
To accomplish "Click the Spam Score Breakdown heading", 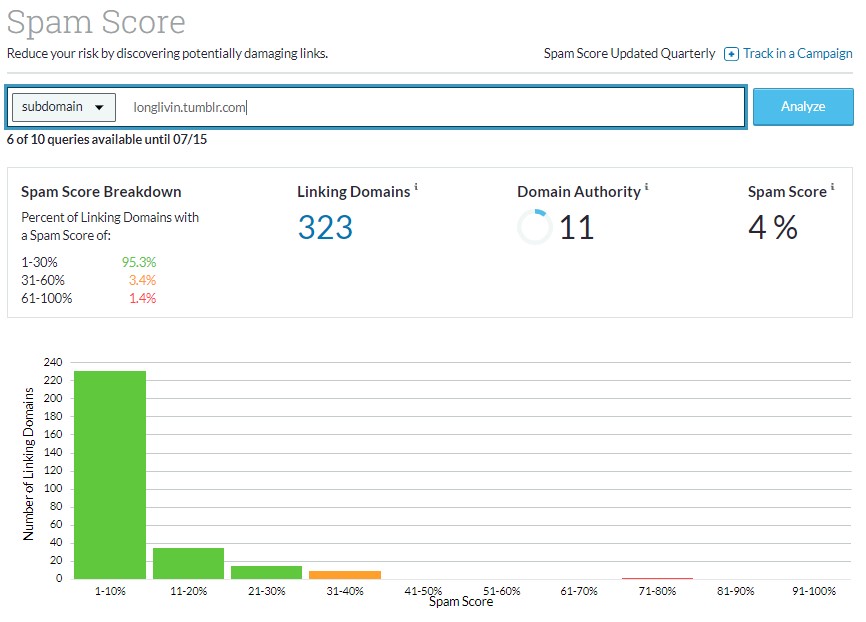I will (x=101, y=192).
